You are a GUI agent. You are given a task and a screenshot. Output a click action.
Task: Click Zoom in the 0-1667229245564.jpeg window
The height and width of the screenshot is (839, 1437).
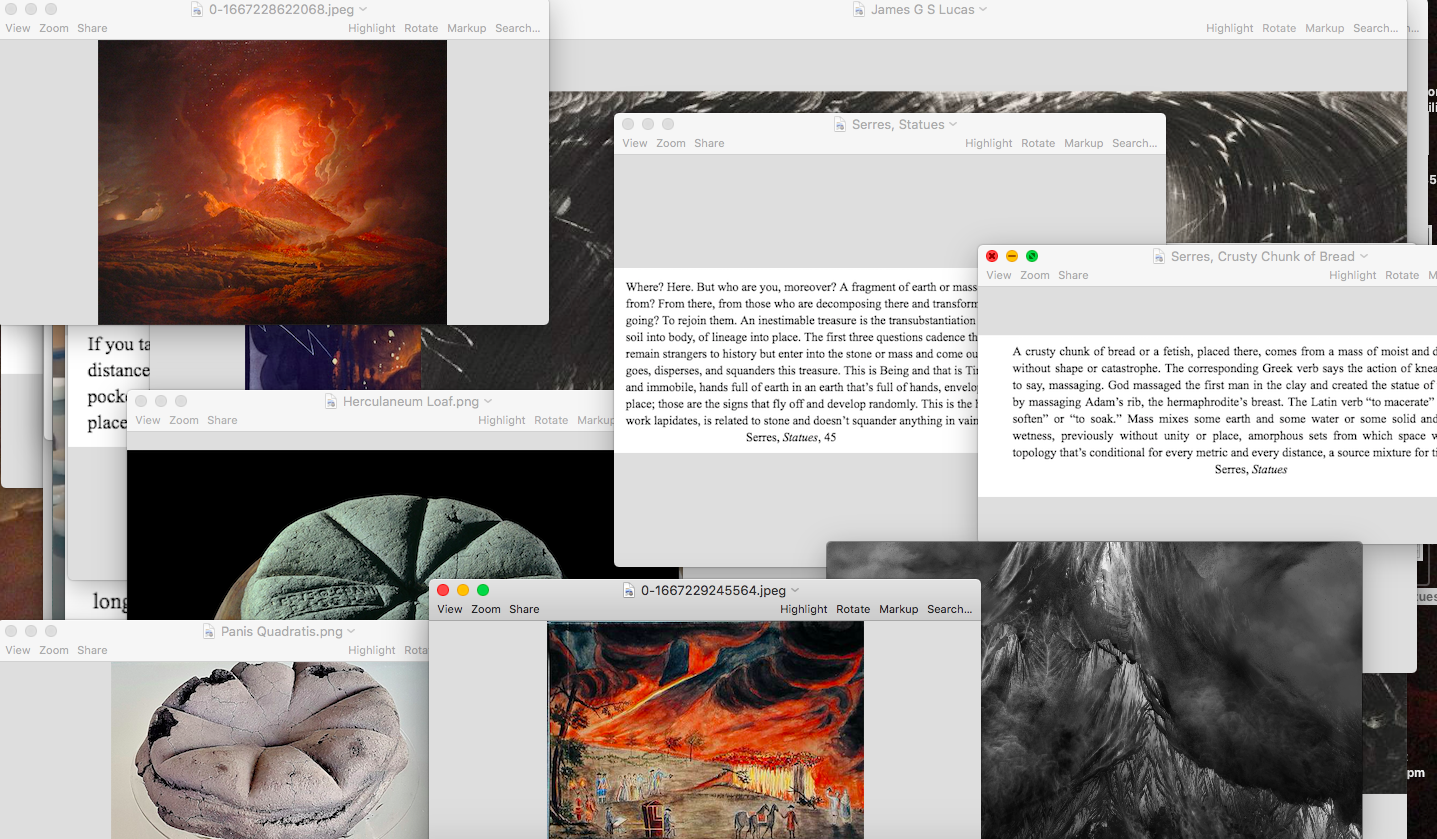click(486, 609)
